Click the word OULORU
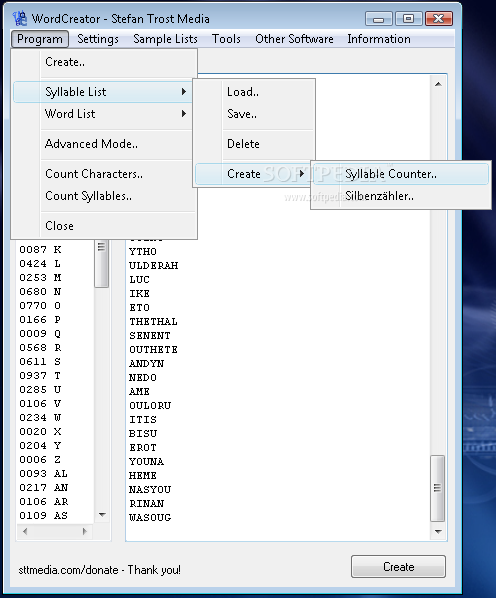Image resolution: width=496 pixels, height=598 pixels. click(x=150, y=405)
